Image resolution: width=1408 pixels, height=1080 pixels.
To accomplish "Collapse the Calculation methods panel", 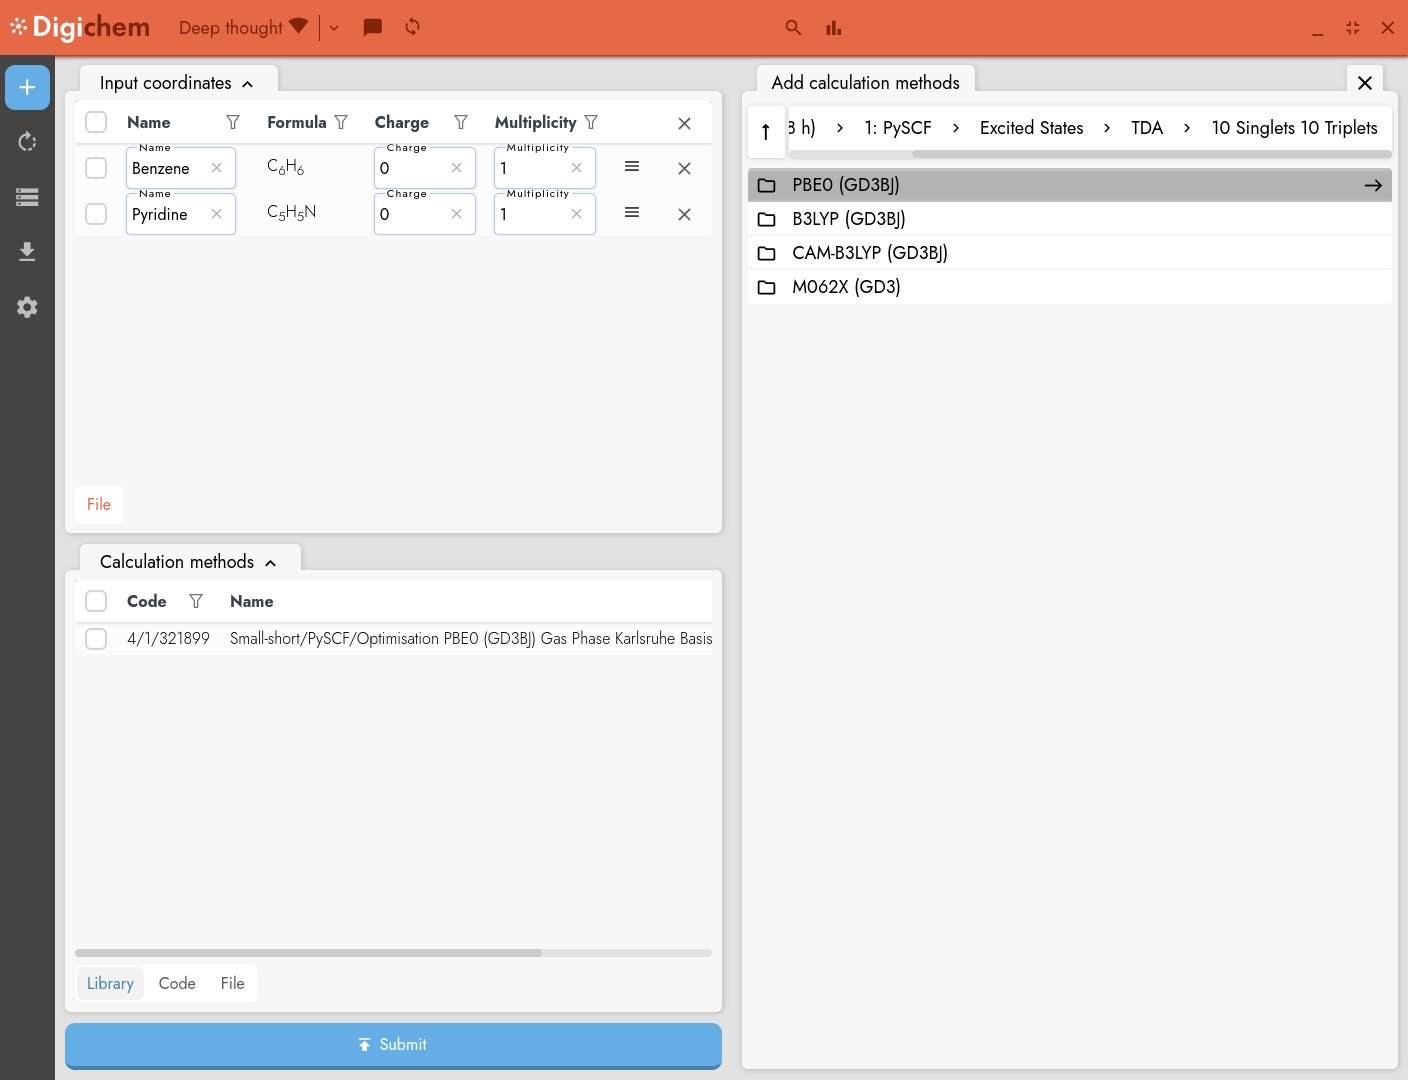I will pyautogui.click(x=270, y=562).
